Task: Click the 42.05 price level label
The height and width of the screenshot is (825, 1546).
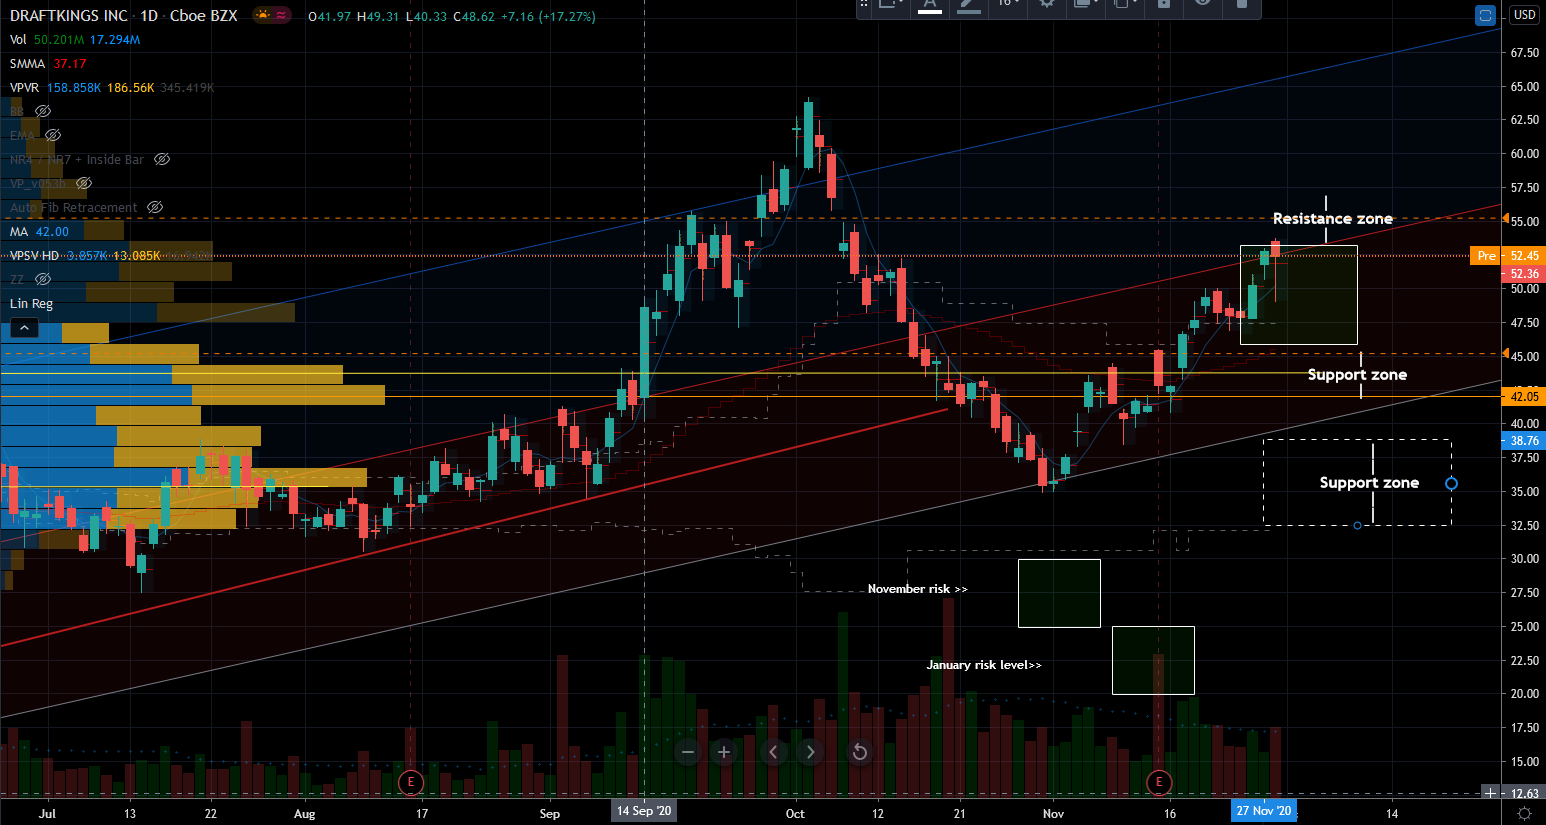Action: coord(1523,397)
